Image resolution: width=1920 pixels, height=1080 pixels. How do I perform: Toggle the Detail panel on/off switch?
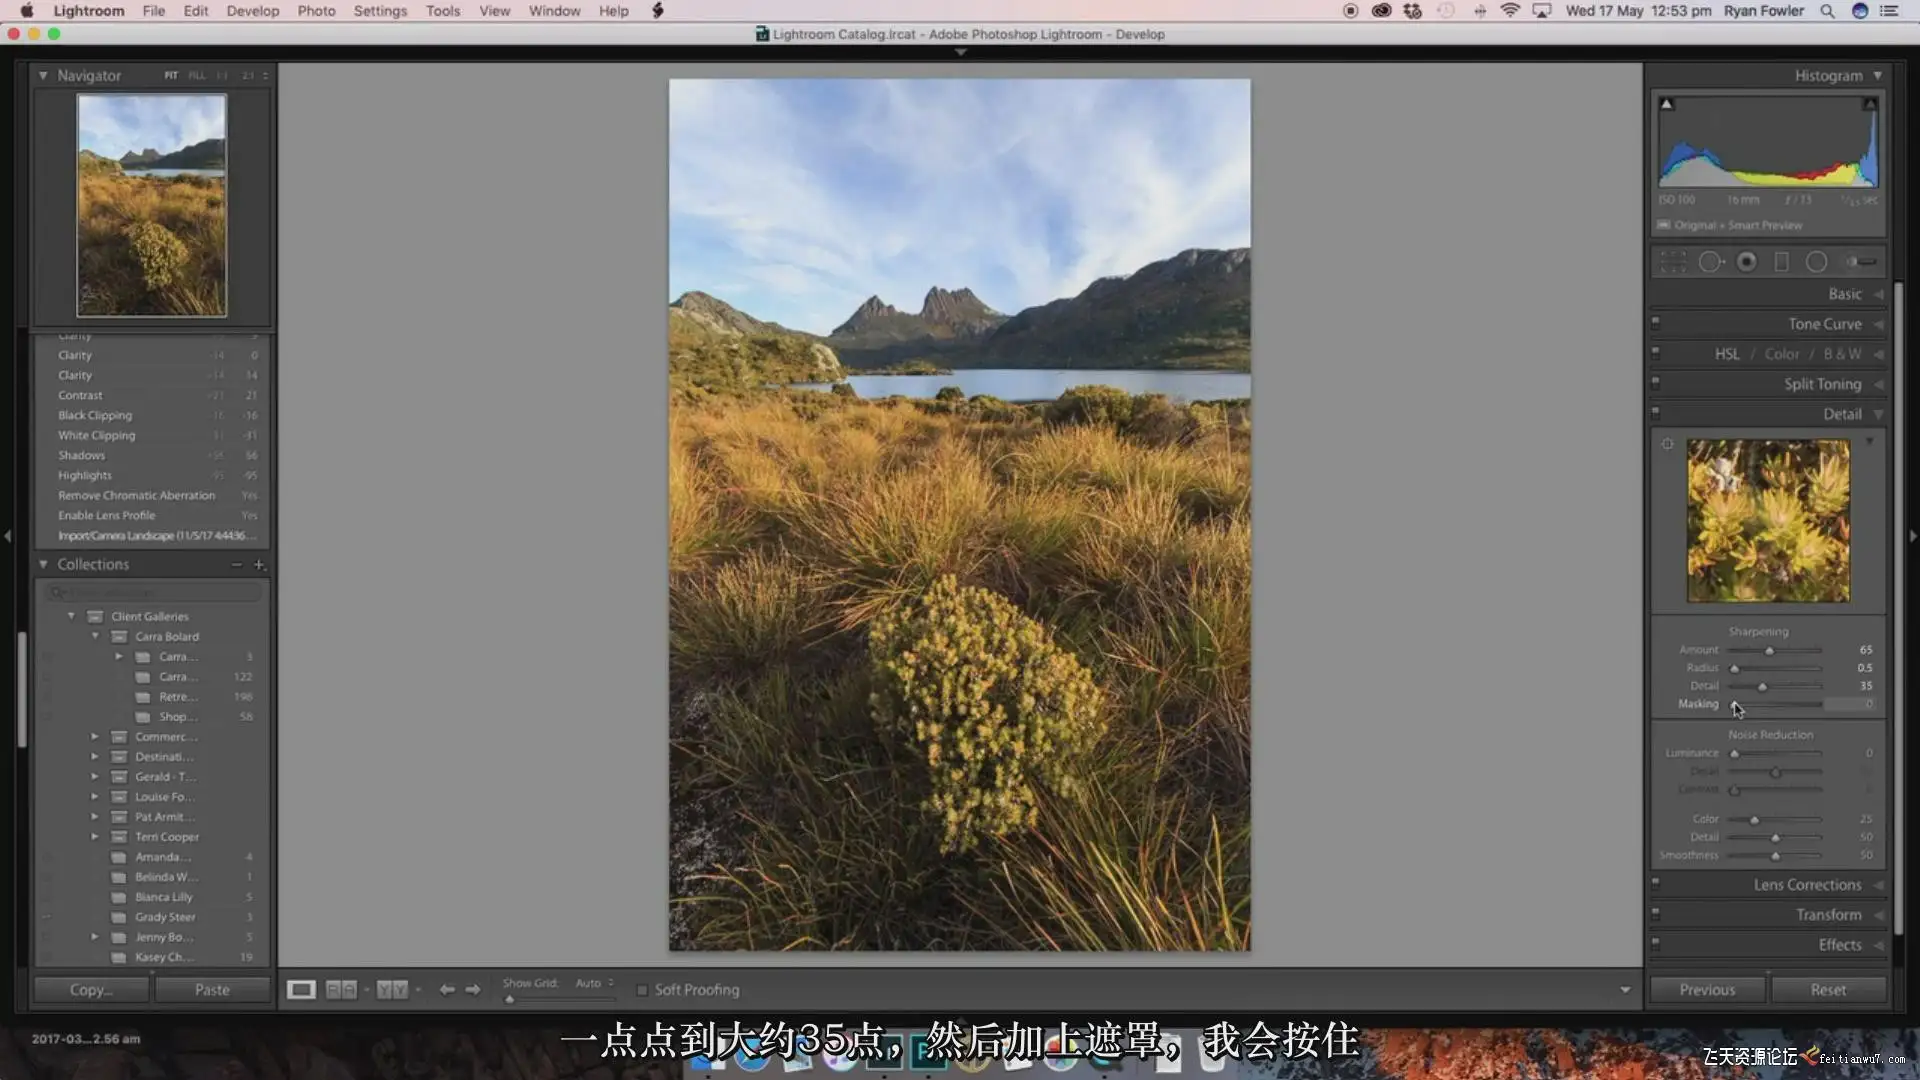(x=1655, y=412)
